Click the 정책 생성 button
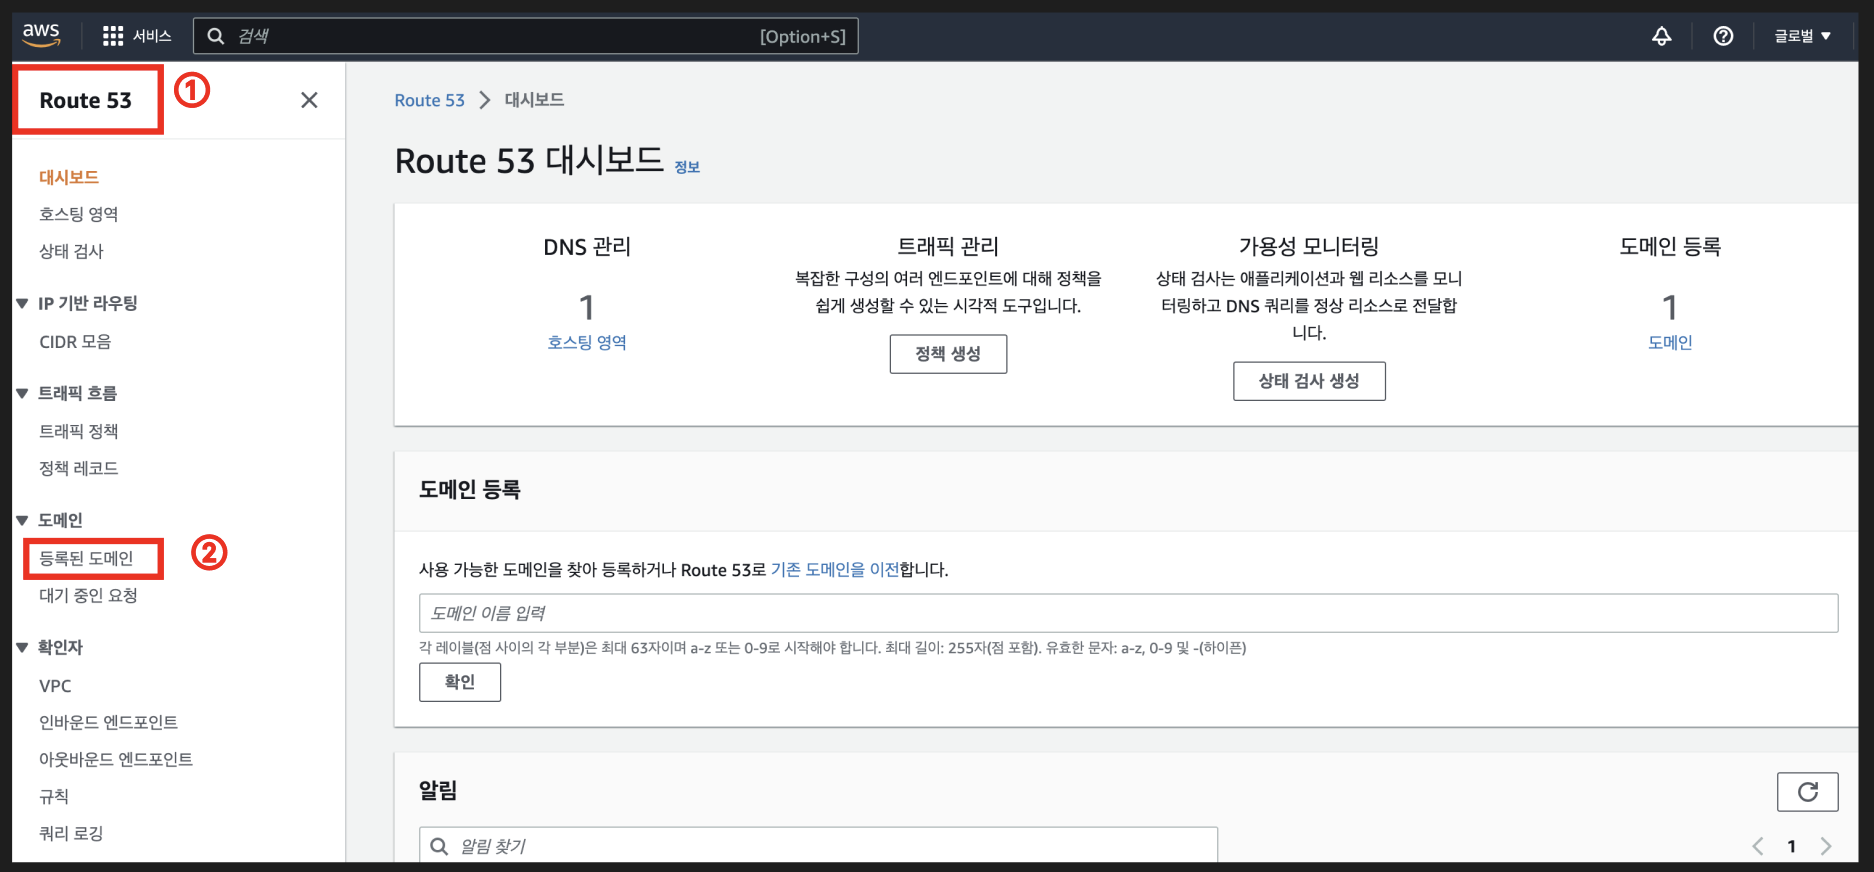The image size is (1874, 872). (x=948, y=354)
